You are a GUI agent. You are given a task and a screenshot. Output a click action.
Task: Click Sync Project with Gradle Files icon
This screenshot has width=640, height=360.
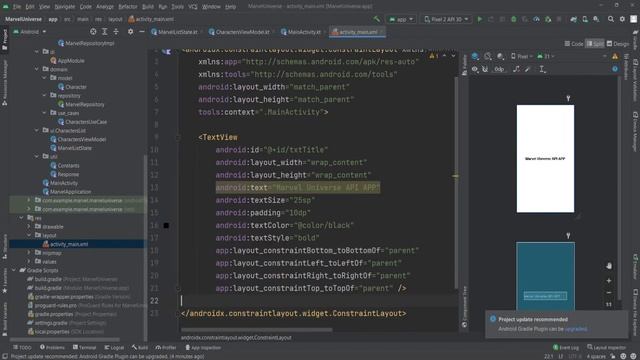click(573, 19)
